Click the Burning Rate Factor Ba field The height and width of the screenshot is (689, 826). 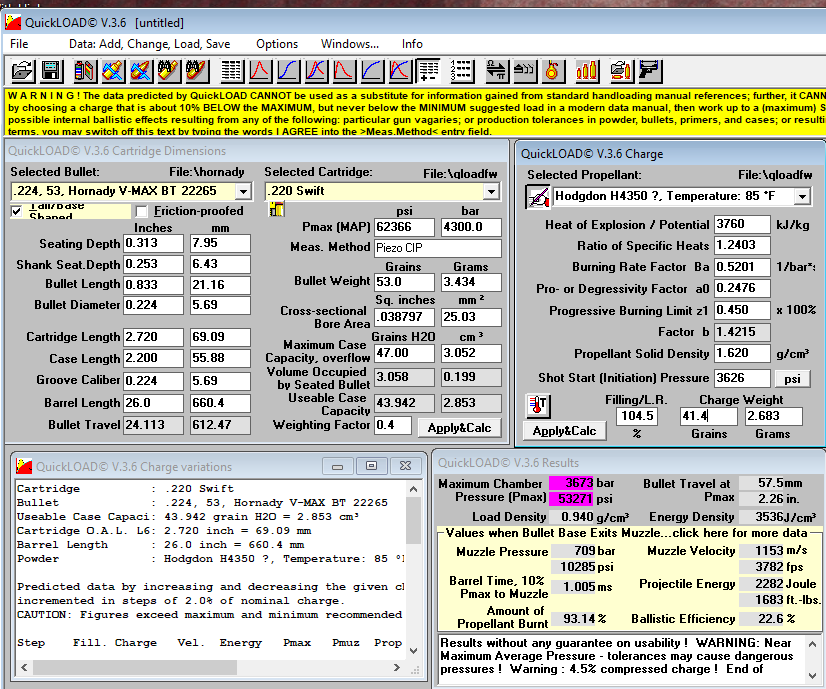pos(743,267)
